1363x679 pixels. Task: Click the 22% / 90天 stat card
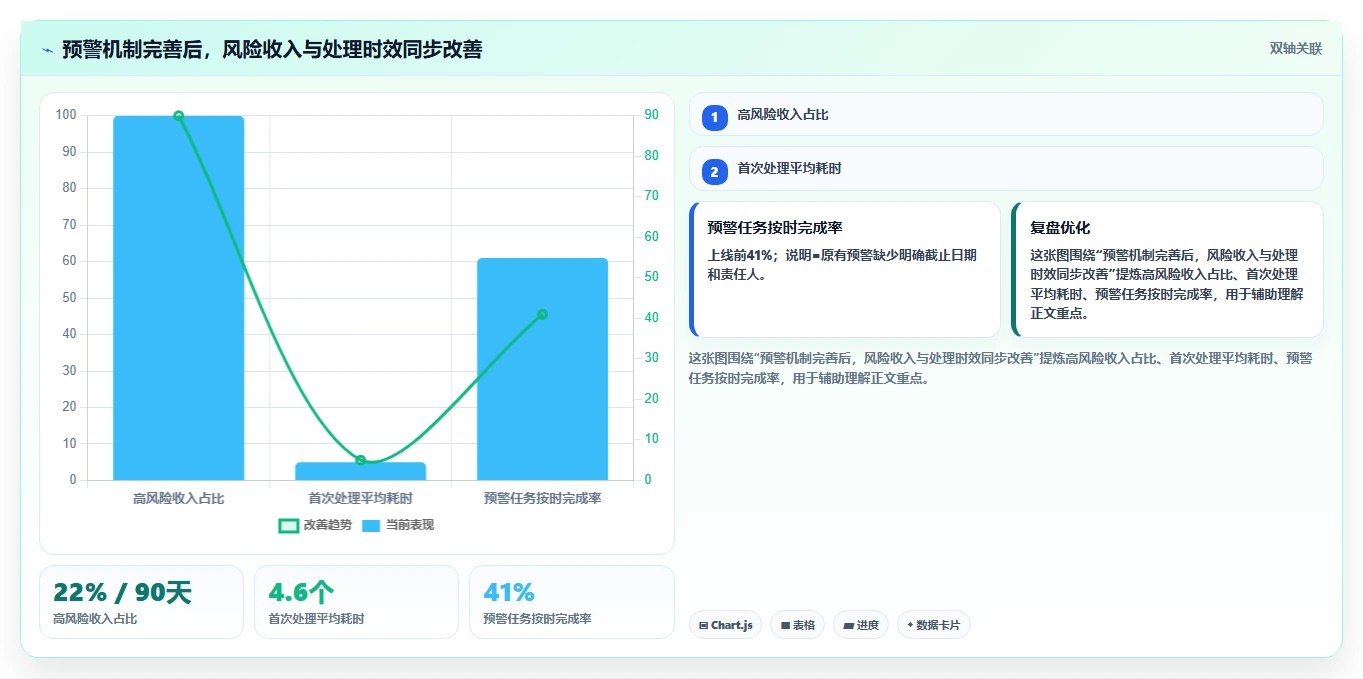click(x=141, y=602)
